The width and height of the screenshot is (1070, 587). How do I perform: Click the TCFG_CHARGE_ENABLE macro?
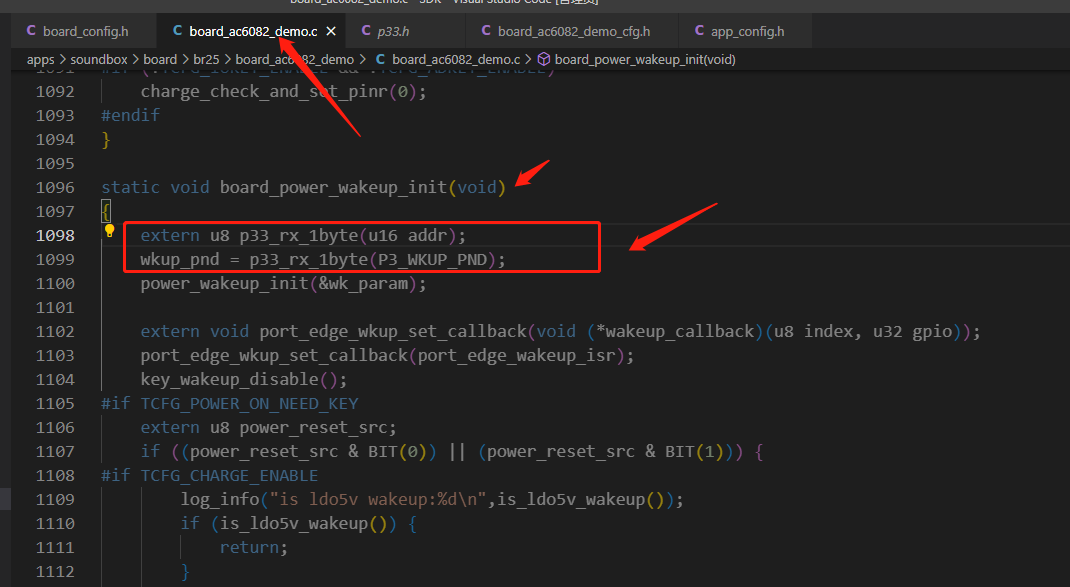click(229, 475)
